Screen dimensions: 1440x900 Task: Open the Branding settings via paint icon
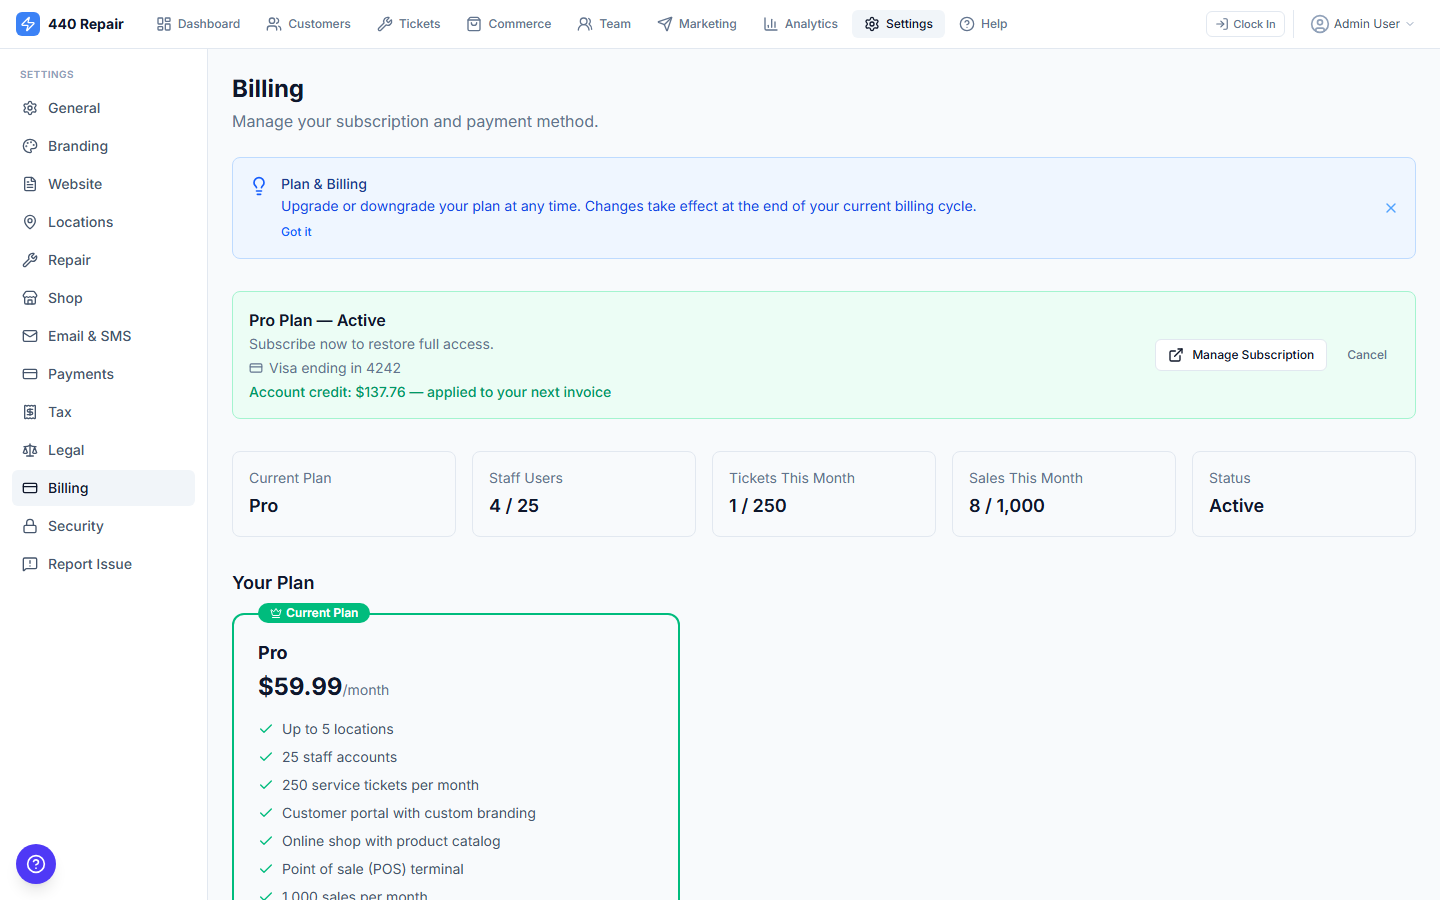tap(29, 145)
